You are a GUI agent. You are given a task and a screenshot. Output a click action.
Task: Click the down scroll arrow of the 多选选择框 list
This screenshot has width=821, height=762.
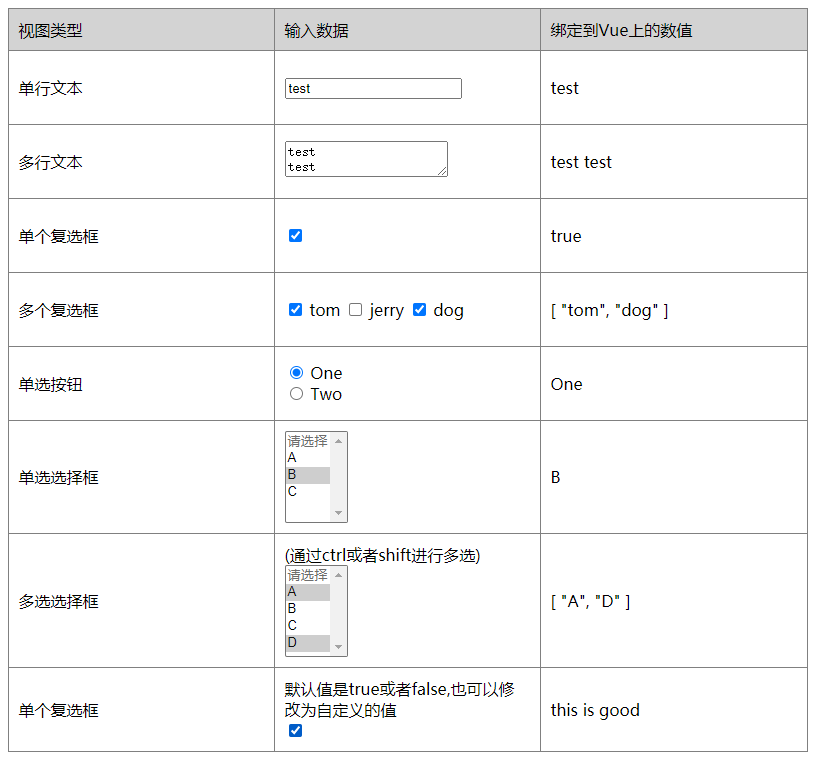[x=338, y=647]
